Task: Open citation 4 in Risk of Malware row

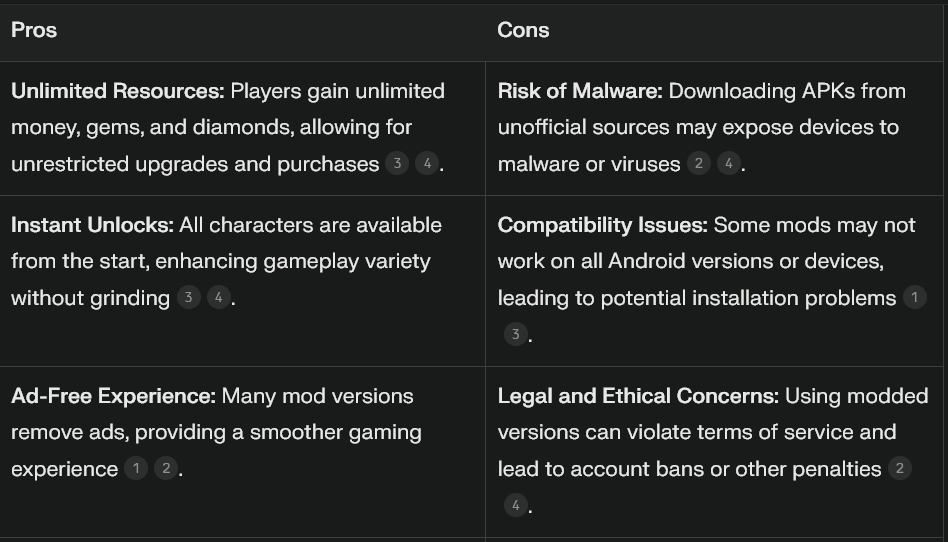Action: 729,163
